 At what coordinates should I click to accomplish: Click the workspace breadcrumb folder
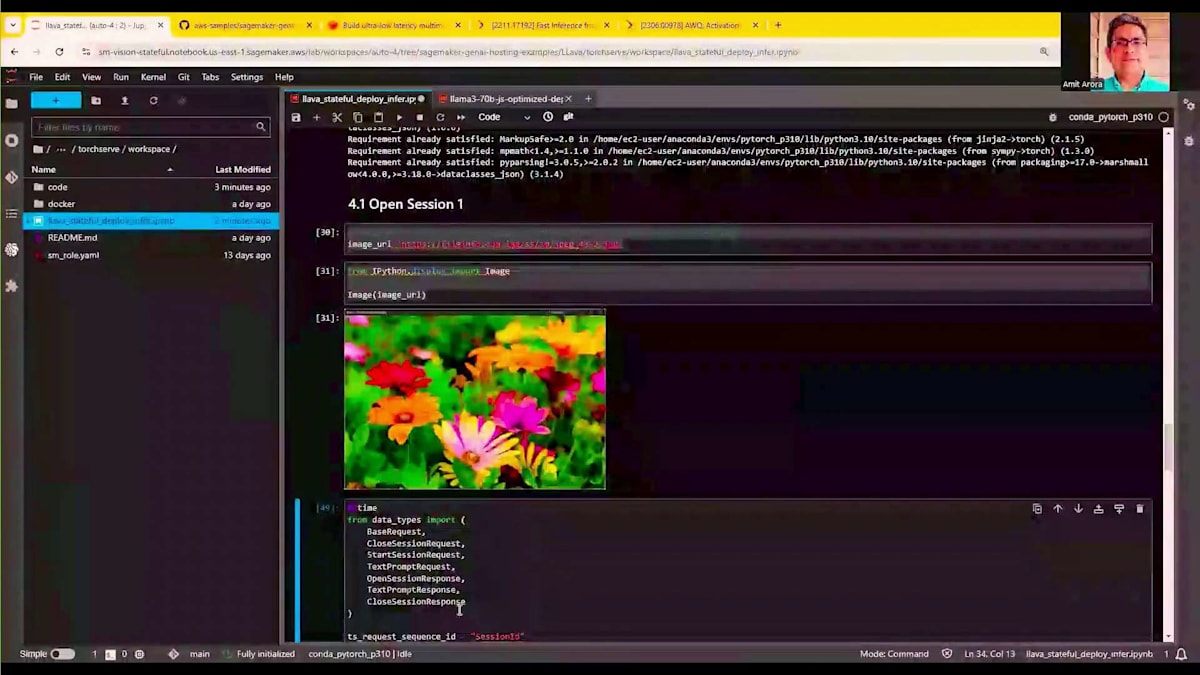pos(148,149)
